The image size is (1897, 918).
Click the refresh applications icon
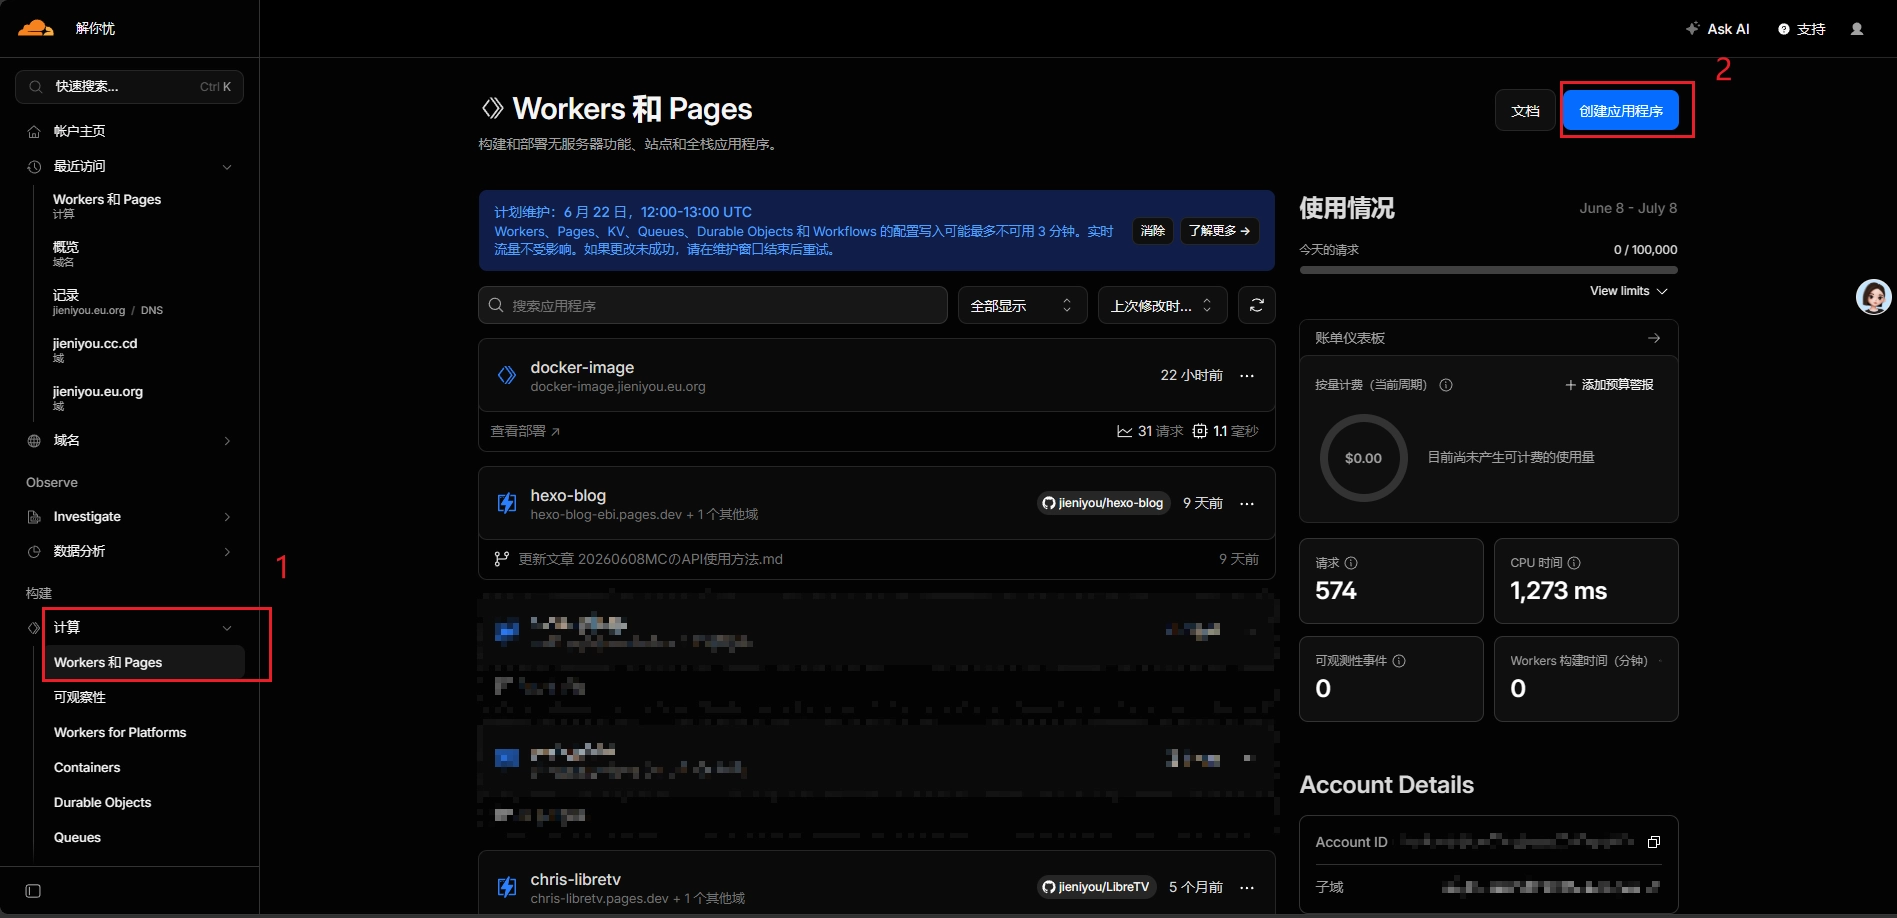tap(1257, 305)
